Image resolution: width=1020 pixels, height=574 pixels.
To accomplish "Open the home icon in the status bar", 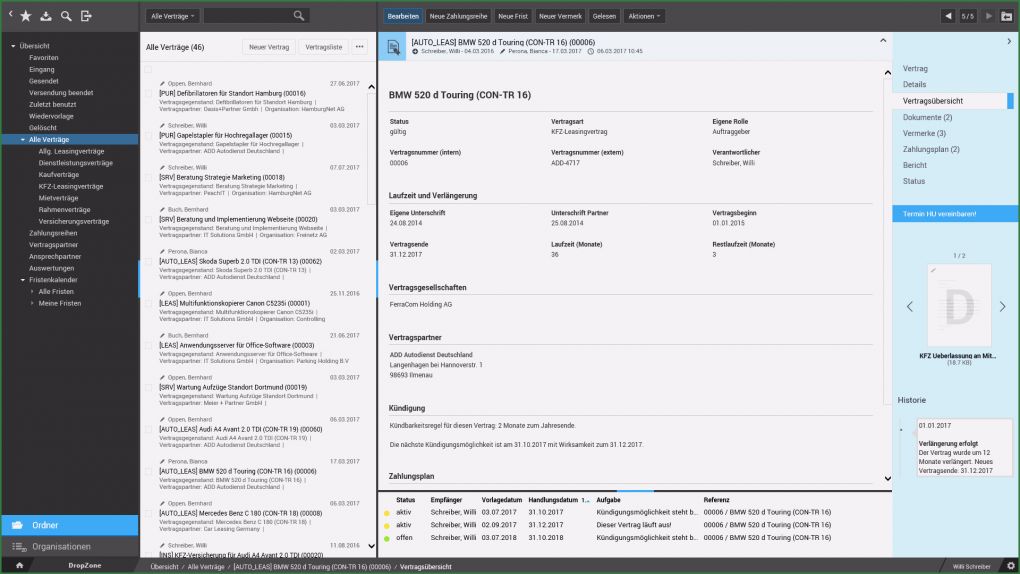I will tap(20, 566).
